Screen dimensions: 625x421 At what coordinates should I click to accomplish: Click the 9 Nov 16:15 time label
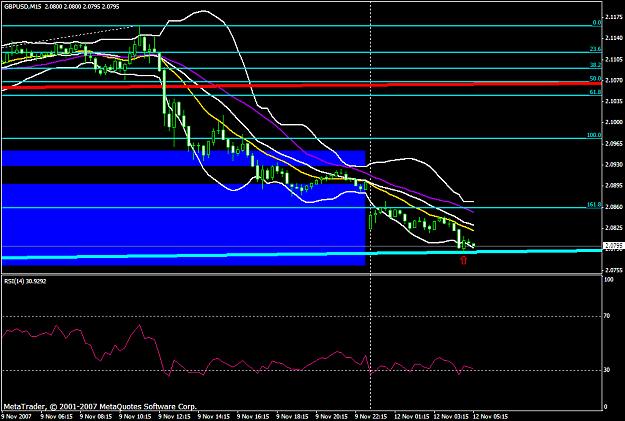click(x=253, y=417)
